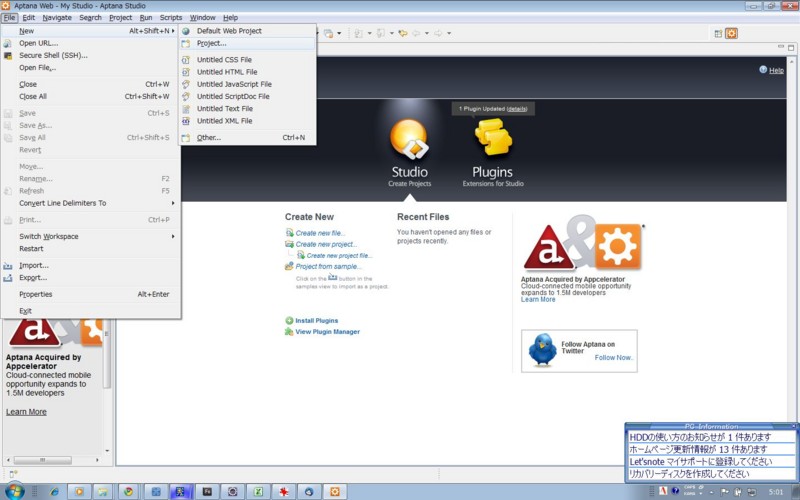Click the Install Plugins green plus icon
Image resolution: width=800 pixels, height=500 pixels.
click(289, 321)
